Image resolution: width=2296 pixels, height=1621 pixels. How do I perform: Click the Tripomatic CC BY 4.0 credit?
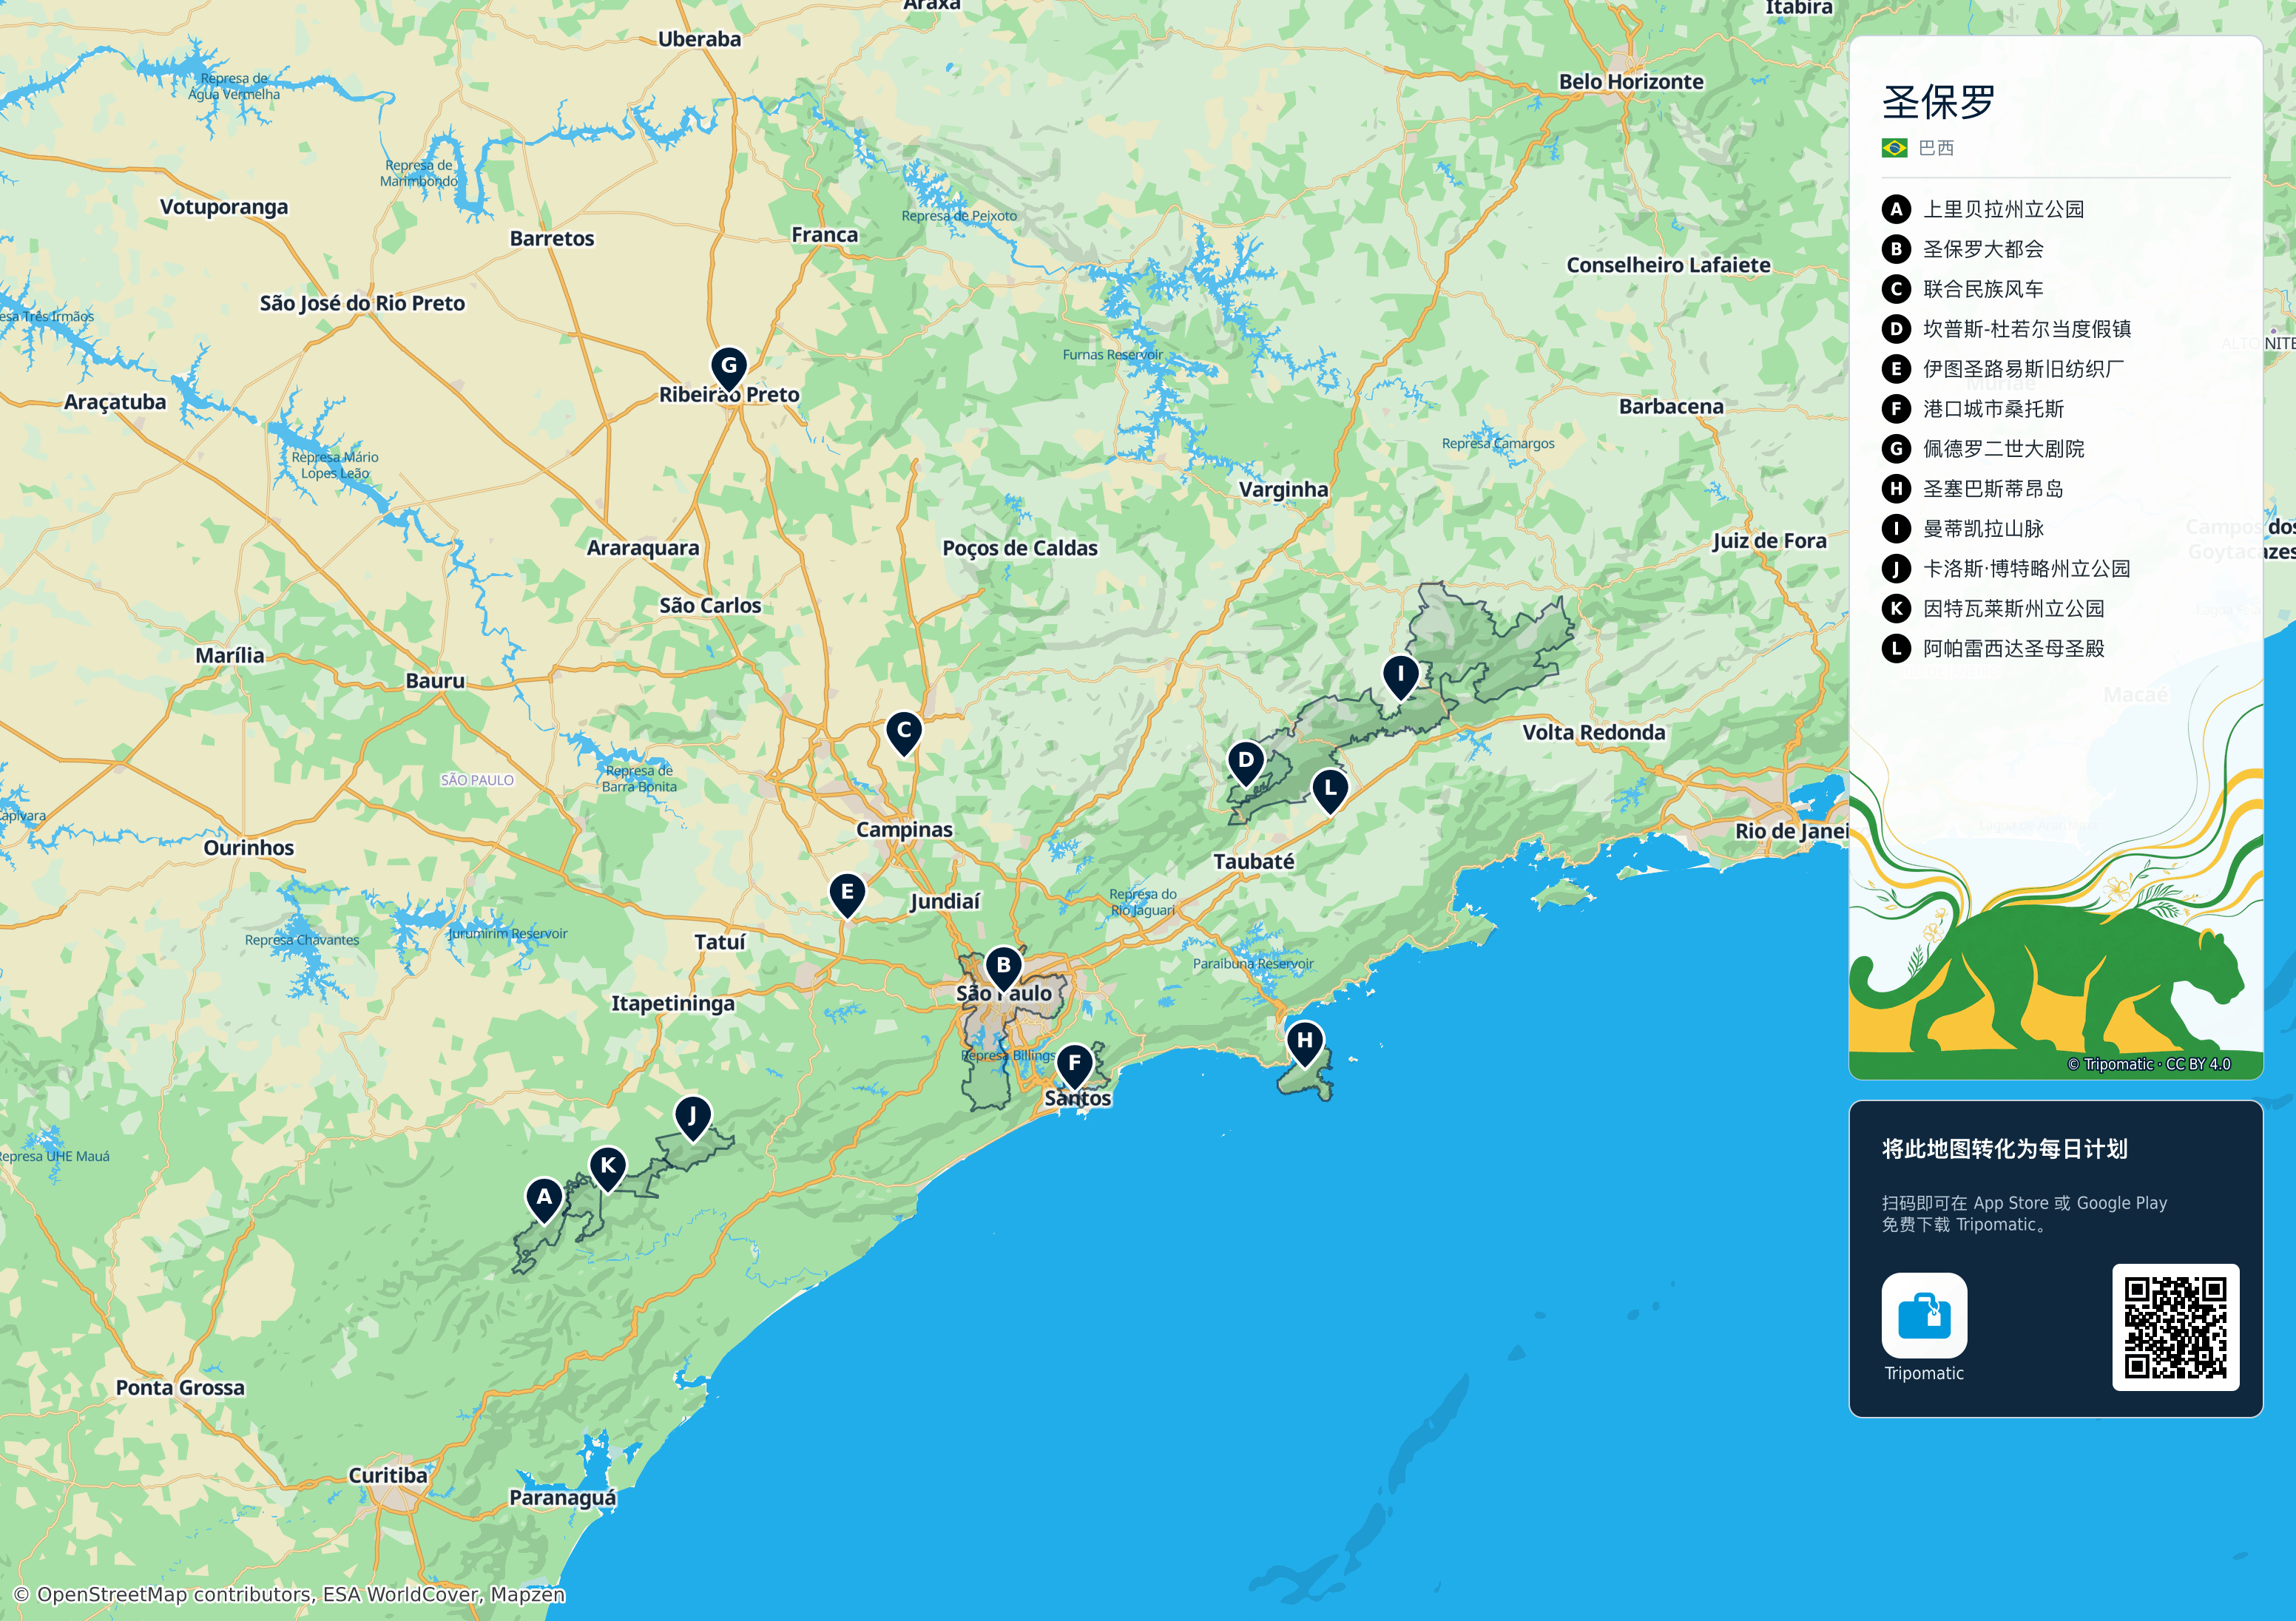click(2149, 1064)
